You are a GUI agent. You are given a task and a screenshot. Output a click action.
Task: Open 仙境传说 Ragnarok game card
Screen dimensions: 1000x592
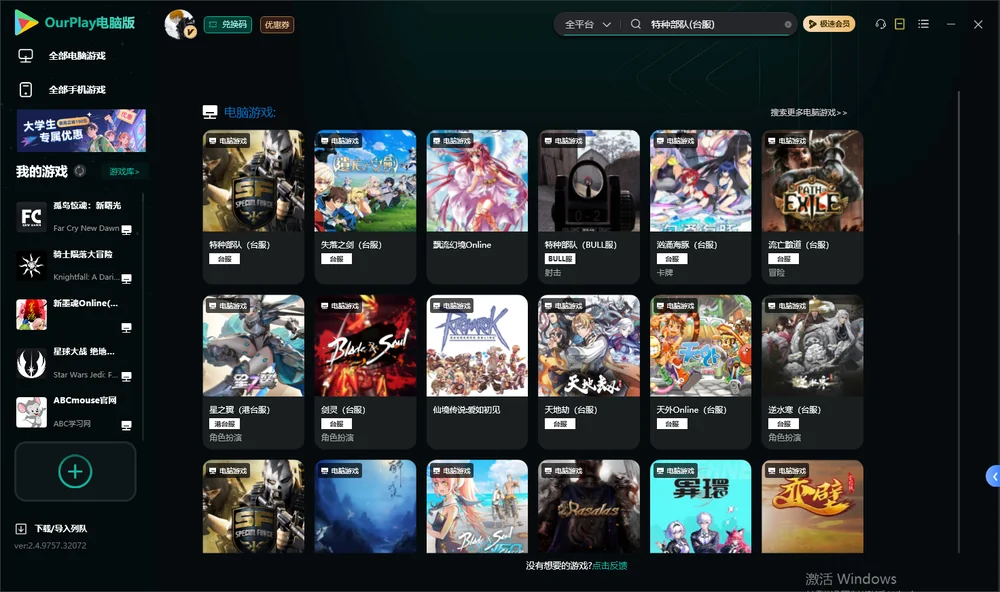point(477,372)
